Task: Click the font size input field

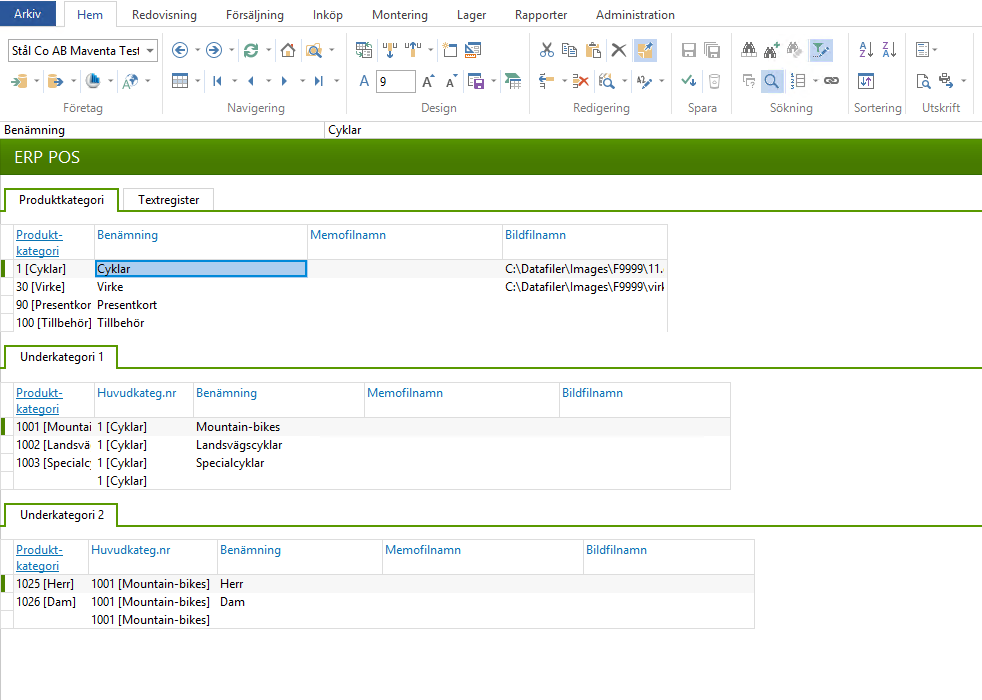Action: 396,81
